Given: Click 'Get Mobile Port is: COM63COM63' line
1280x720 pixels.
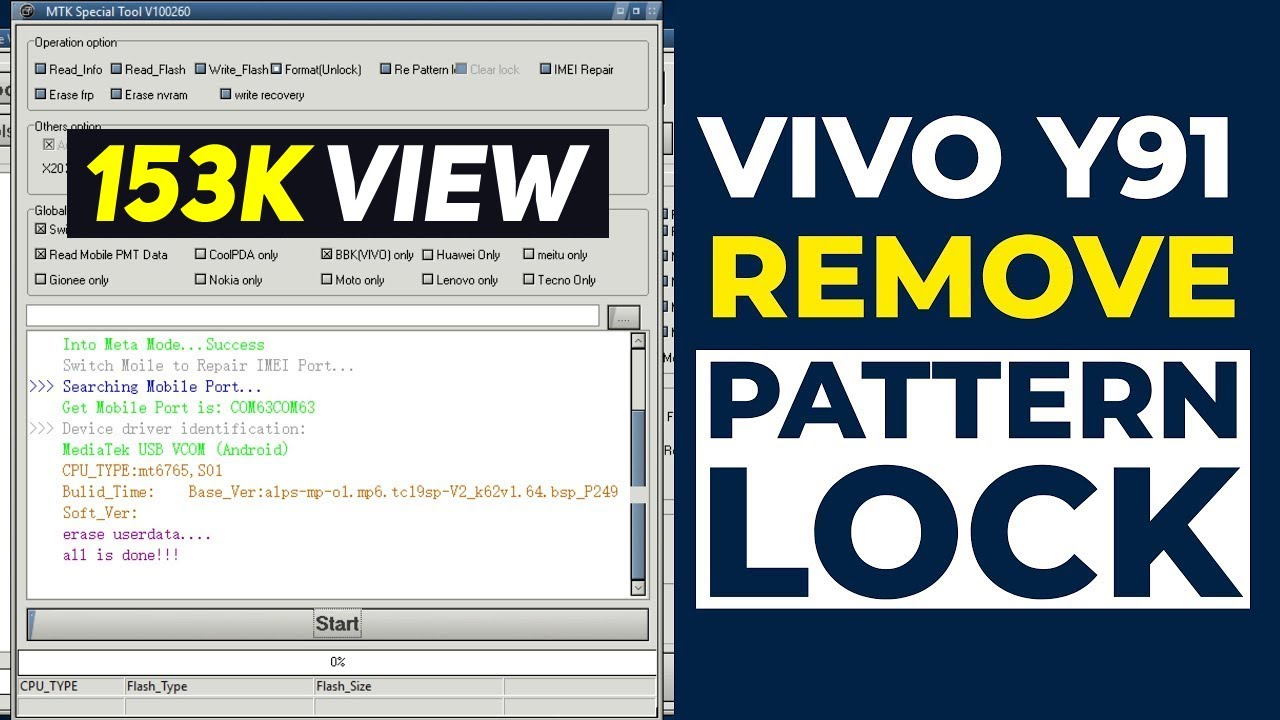Looking at the screenshot, I should [x=188, y=408].
